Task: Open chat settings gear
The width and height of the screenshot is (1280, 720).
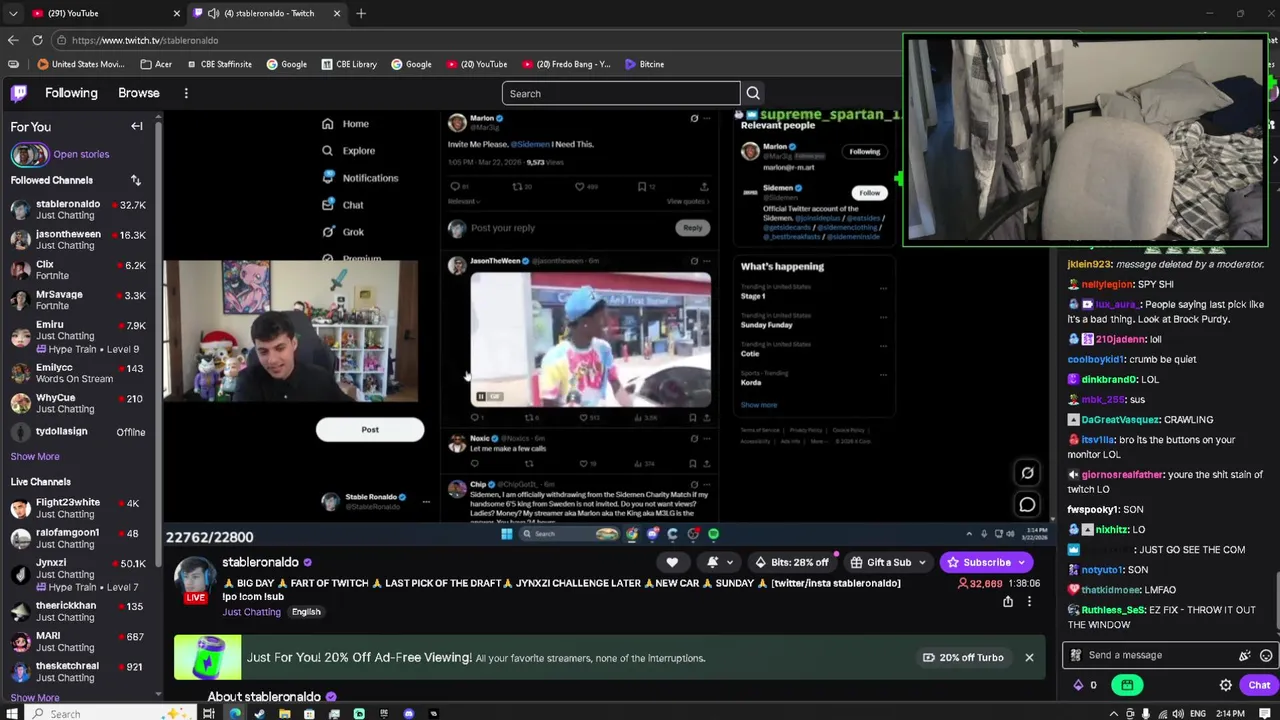Action: click(1226, 685)
